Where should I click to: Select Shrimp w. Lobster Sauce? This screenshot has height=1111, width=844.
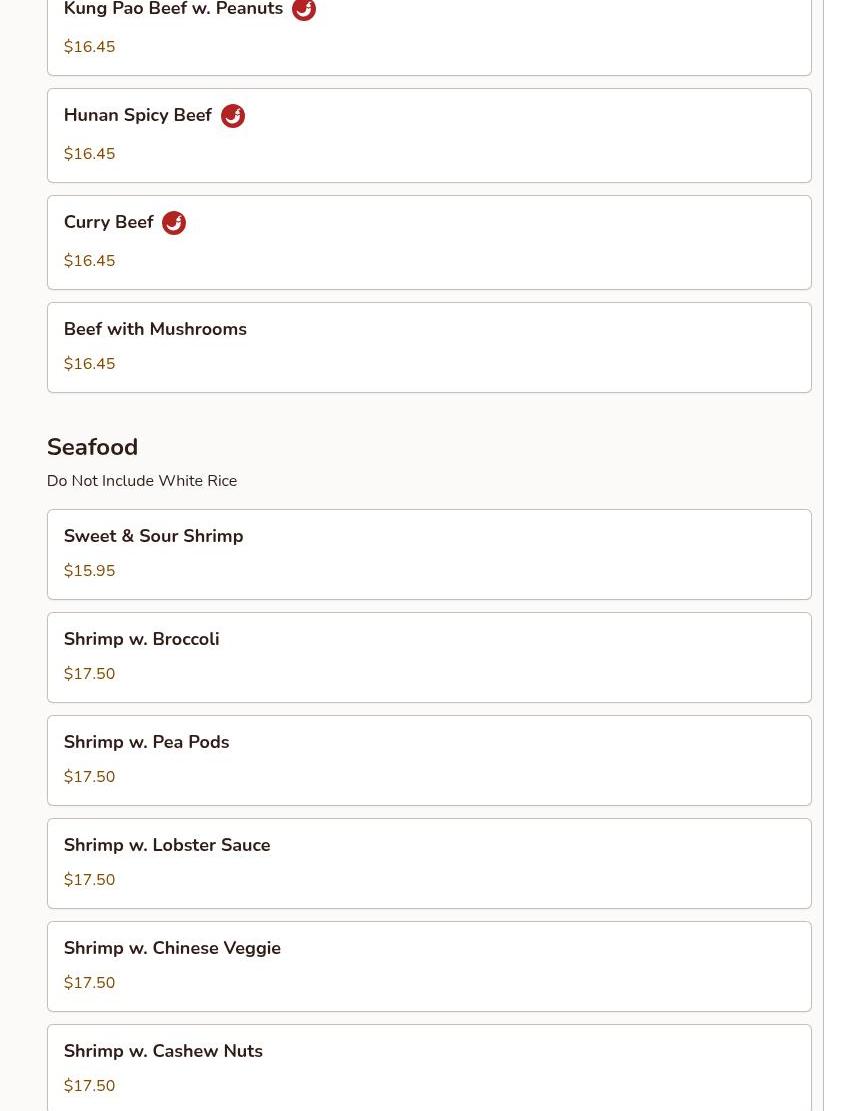click(x=429, y=863)
